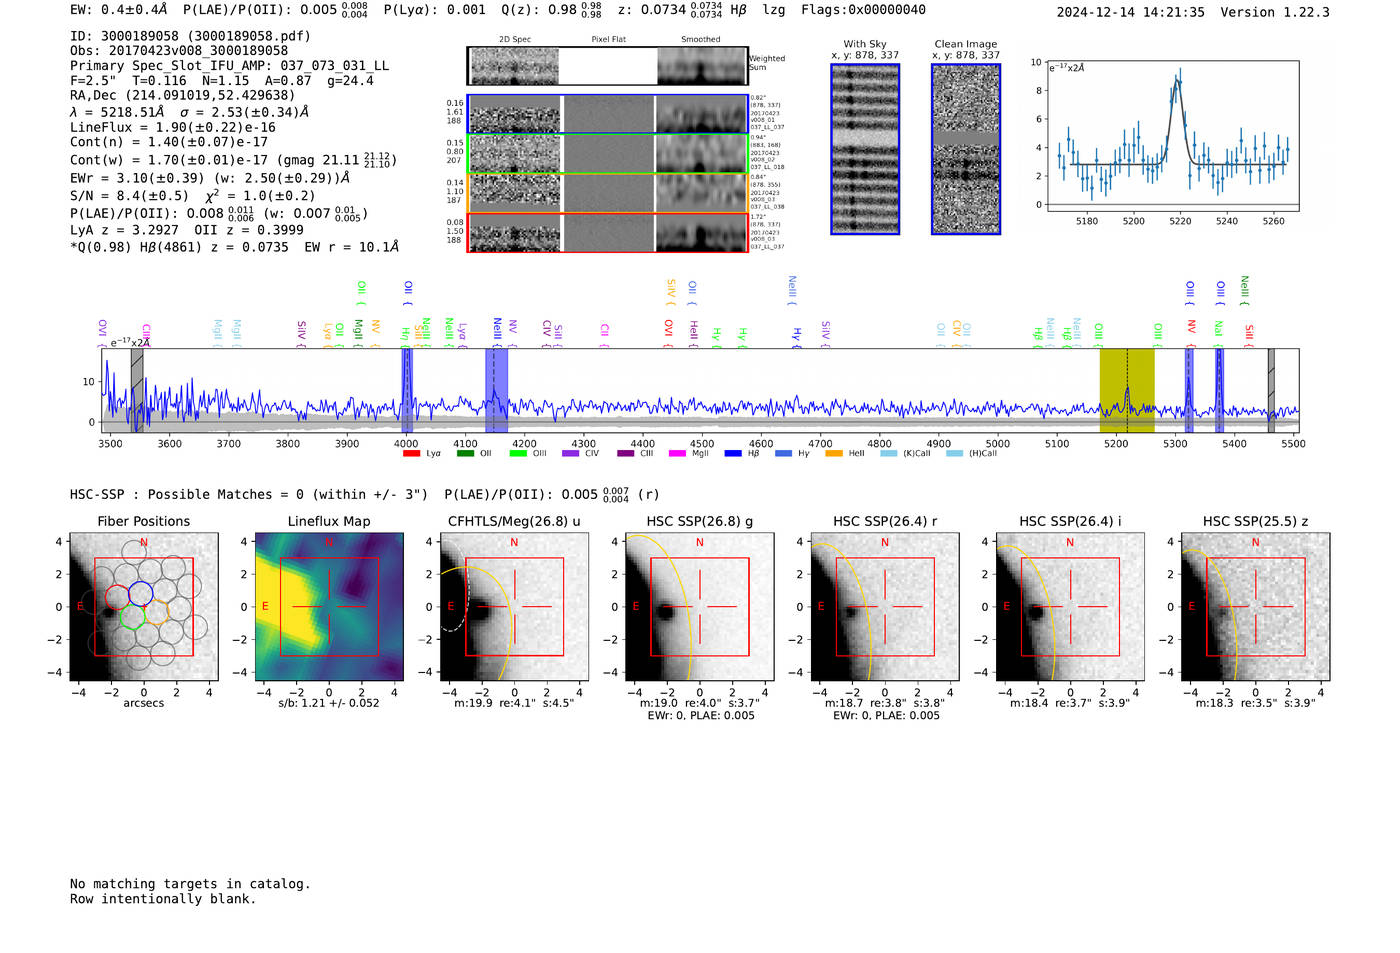The image size is (1400, 953).
Task: Select the CFHTLS/Meg(26.8) u image
Action: point(514,607)
